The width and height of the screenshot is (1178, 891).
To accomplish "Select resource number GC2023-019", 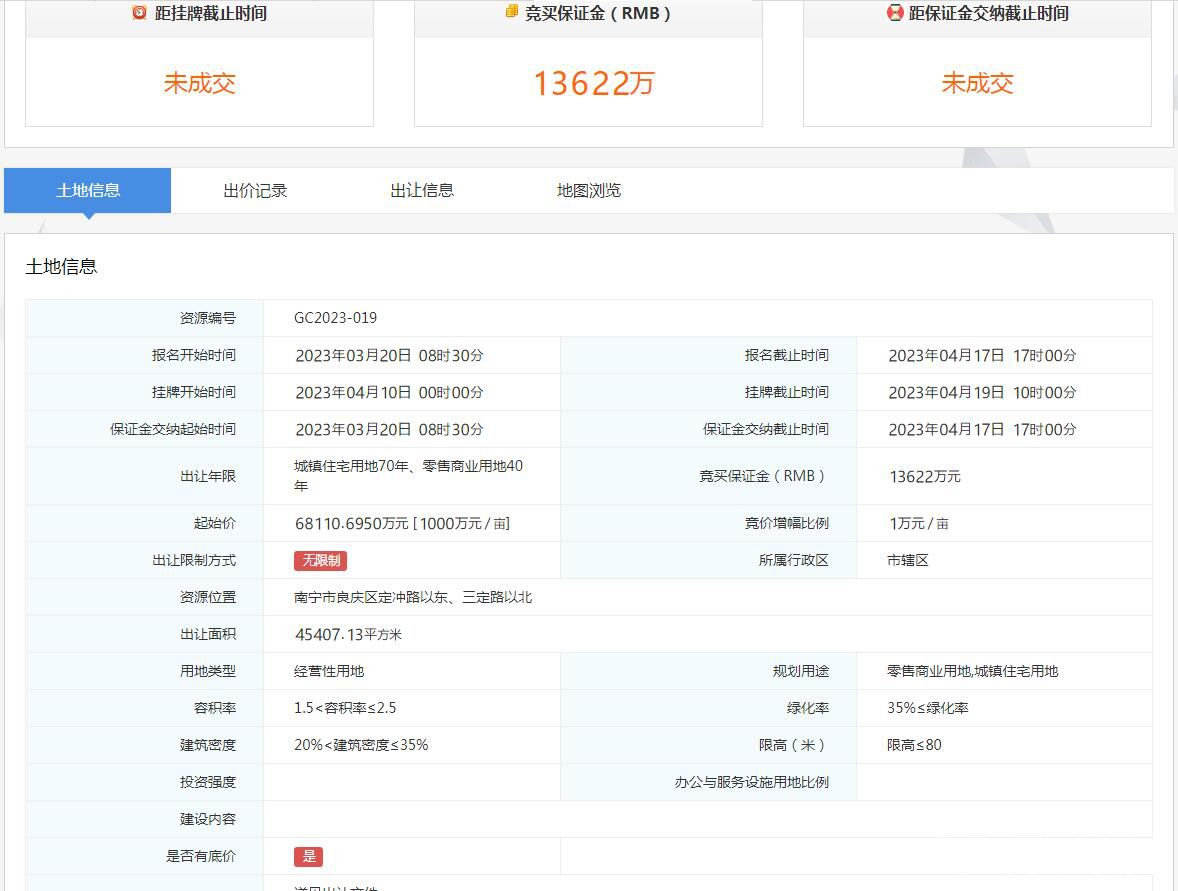I will [335, 318].
